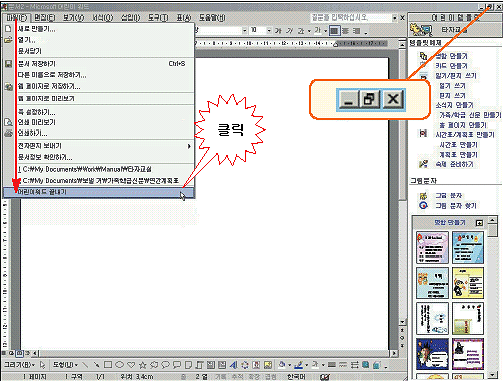Viewport: 503px width, 381px height.
Task: Open the 편집(E) menu
Action: pyautogui.click(x=45, y=18)
